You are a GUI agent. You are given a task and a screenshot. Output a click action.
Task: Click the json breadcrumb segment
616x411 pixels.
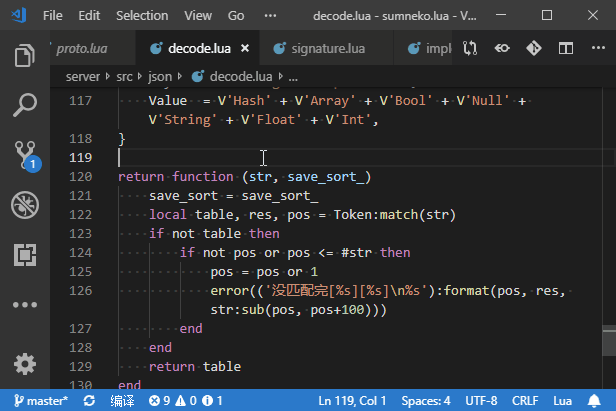160,76
